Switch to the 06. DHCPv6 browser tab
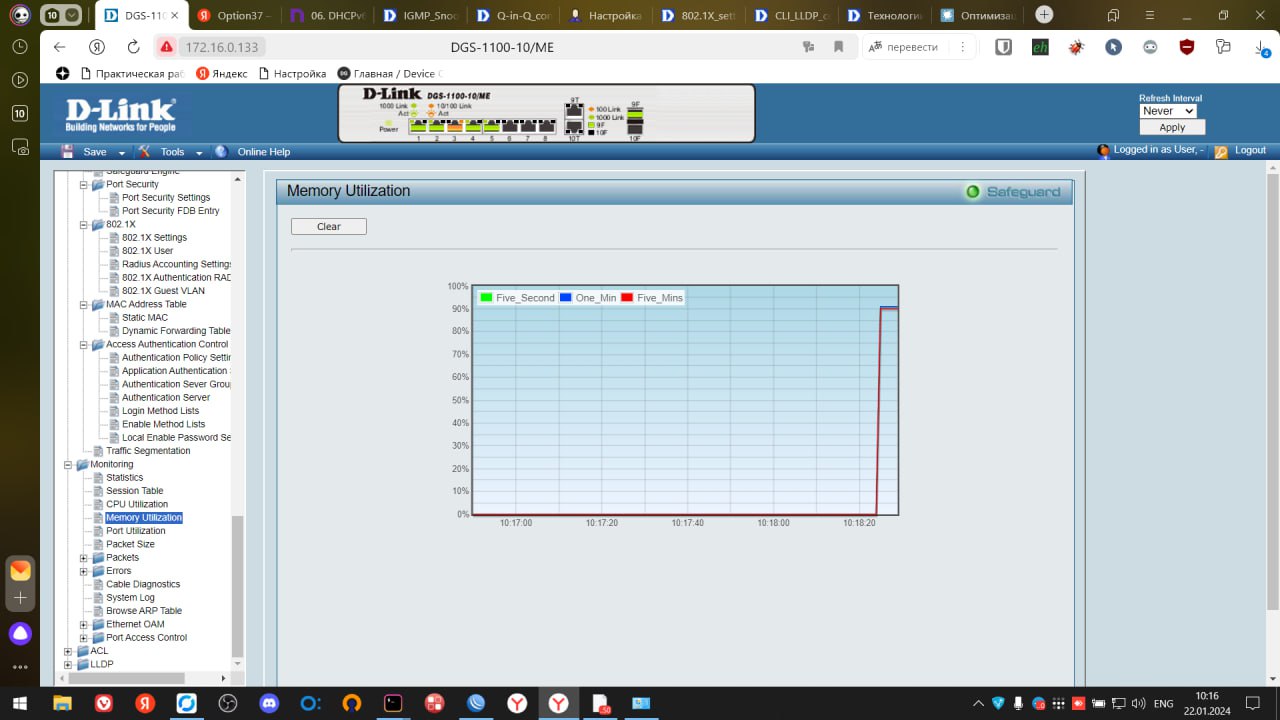The width and height of the screenshot is (1280, 720). tap(326, 15)
